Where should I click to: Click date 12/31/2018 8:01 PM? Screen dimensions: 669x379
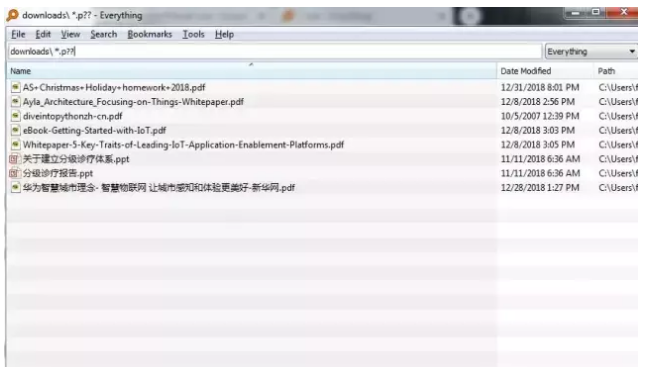tap(540, 87)
